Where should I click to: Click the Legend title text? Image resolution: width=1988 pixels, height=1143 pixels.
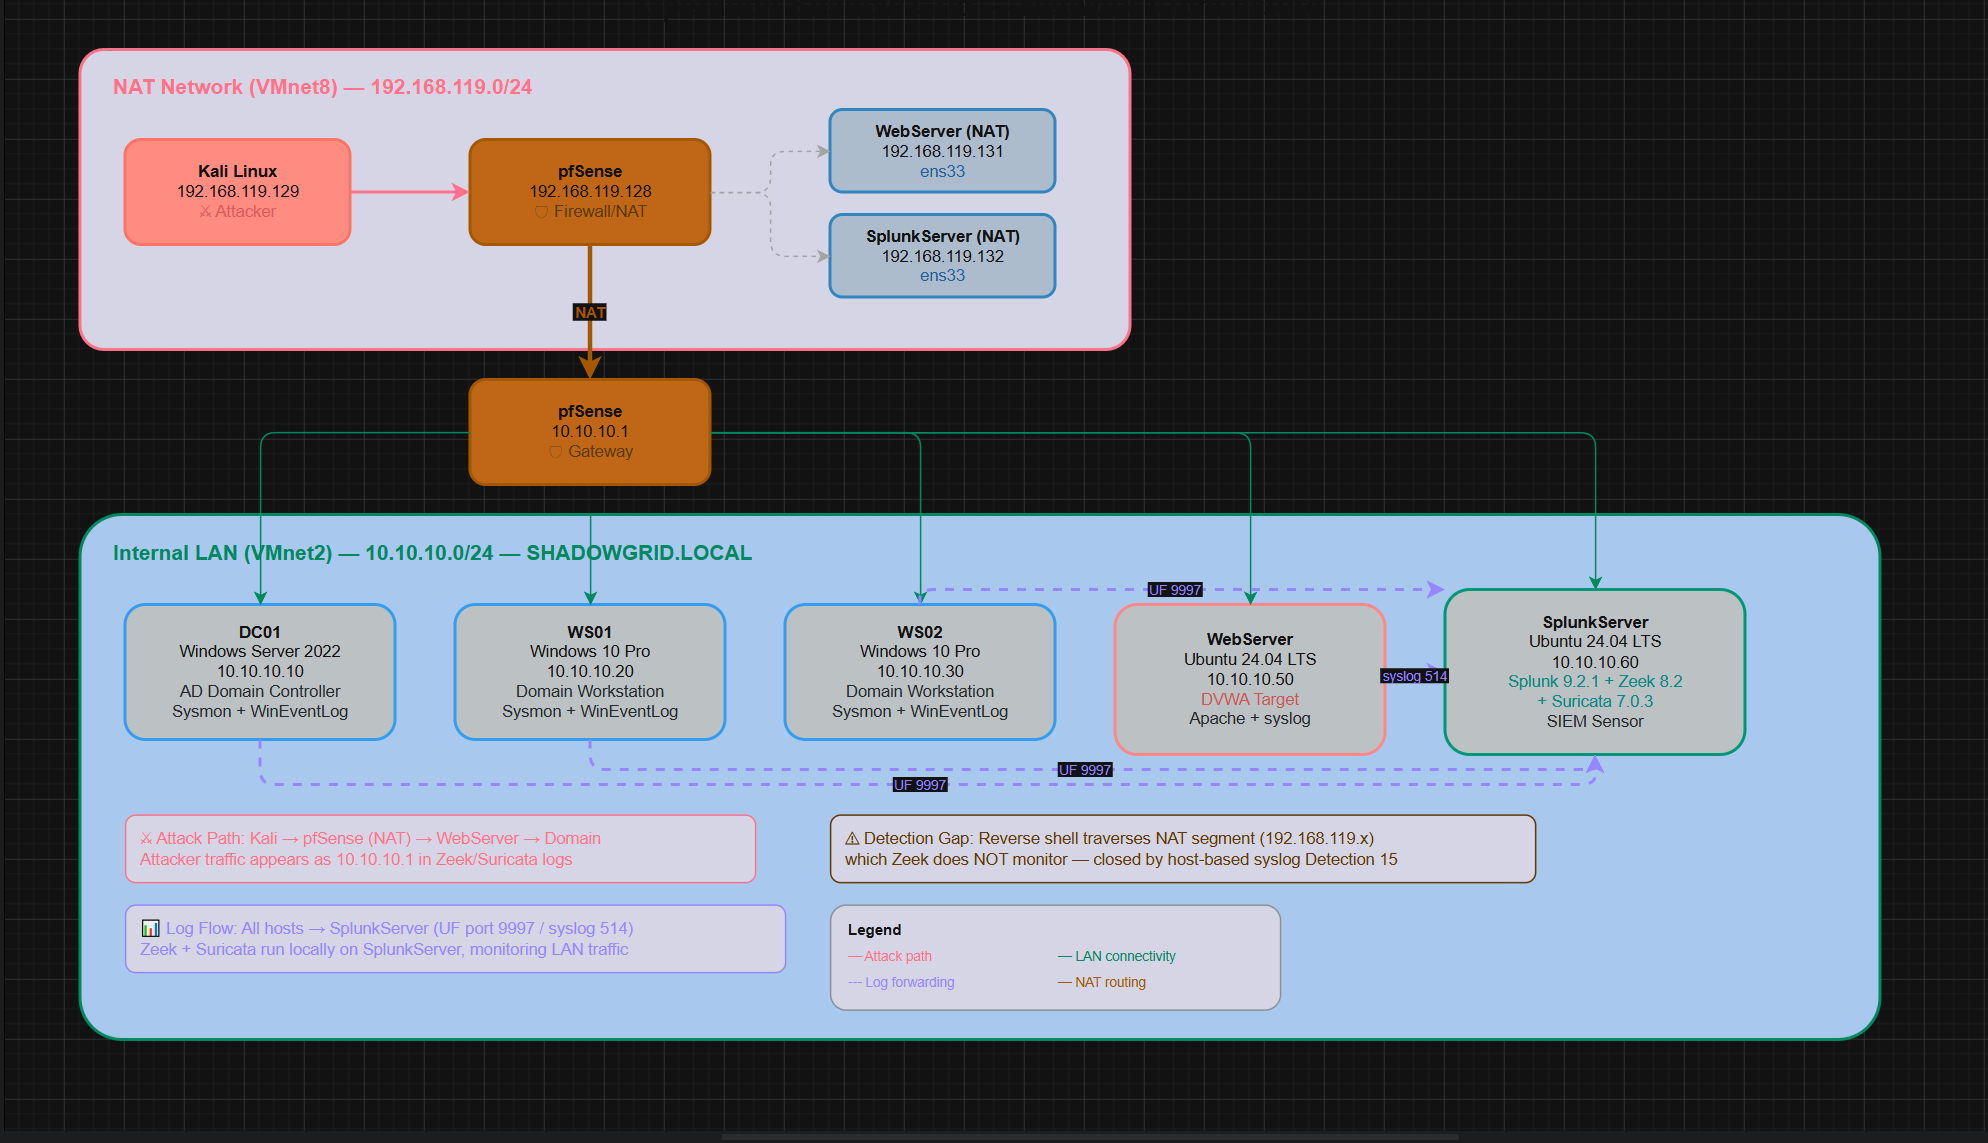coord(874,930)
